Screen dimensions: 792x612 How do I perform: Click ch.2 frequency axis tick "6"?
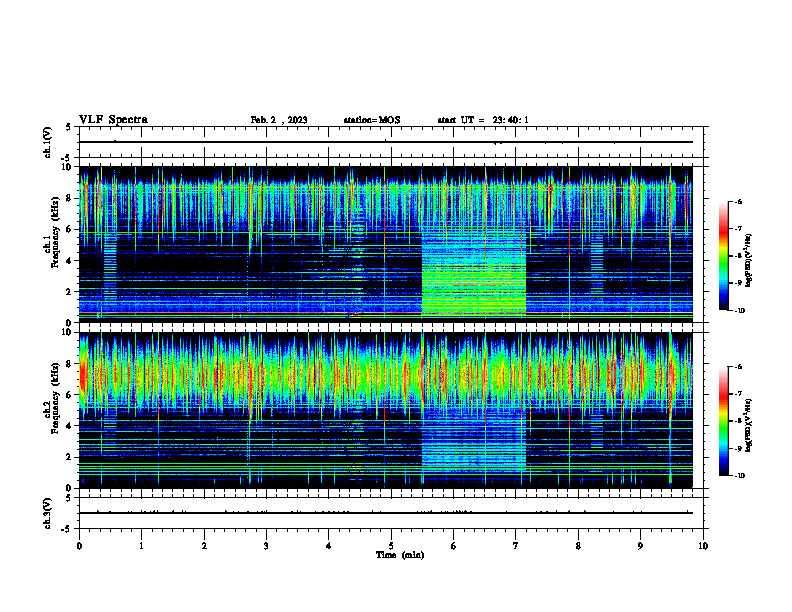[x=69, y=395]
